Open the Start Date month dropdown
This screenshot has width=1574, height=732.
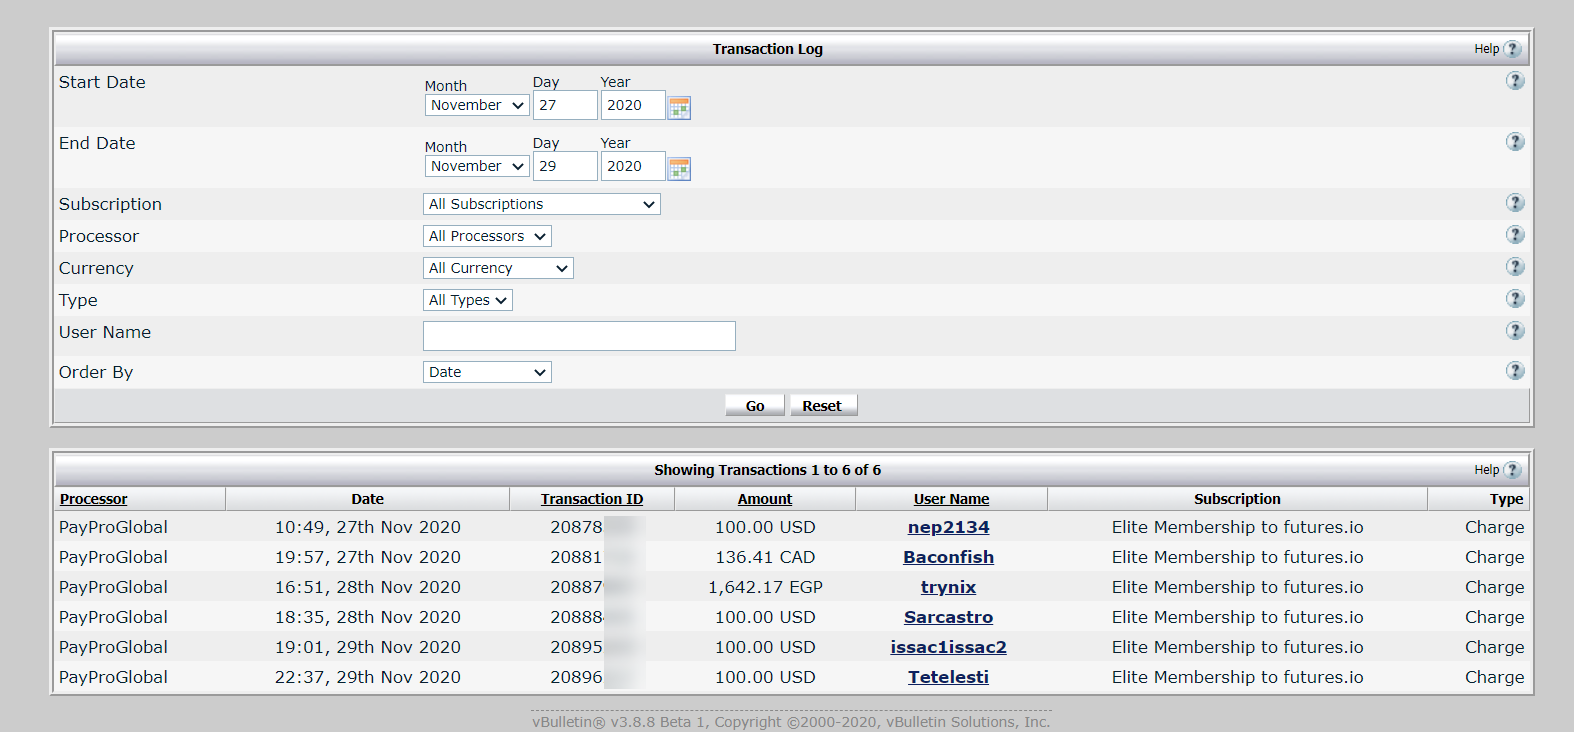coord(477,105)
